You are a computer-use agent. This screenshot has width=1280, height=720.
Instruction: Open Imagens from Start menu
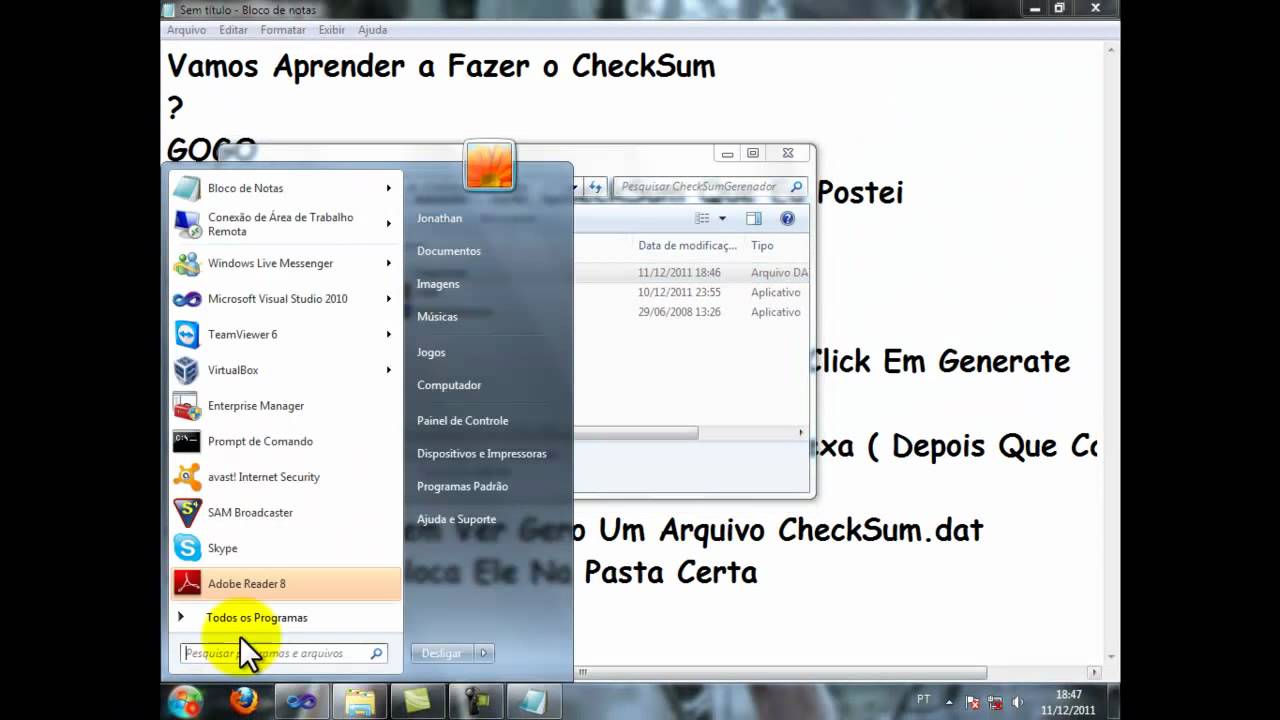point(438,284)
